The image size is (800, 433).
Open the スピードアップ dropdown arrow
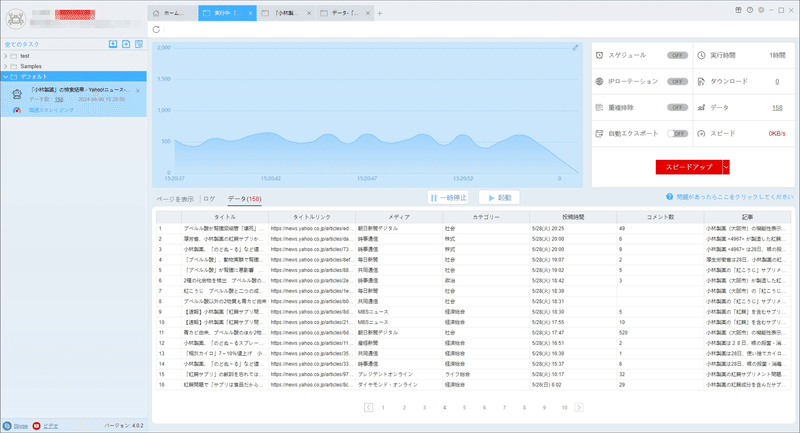(726, 167)
